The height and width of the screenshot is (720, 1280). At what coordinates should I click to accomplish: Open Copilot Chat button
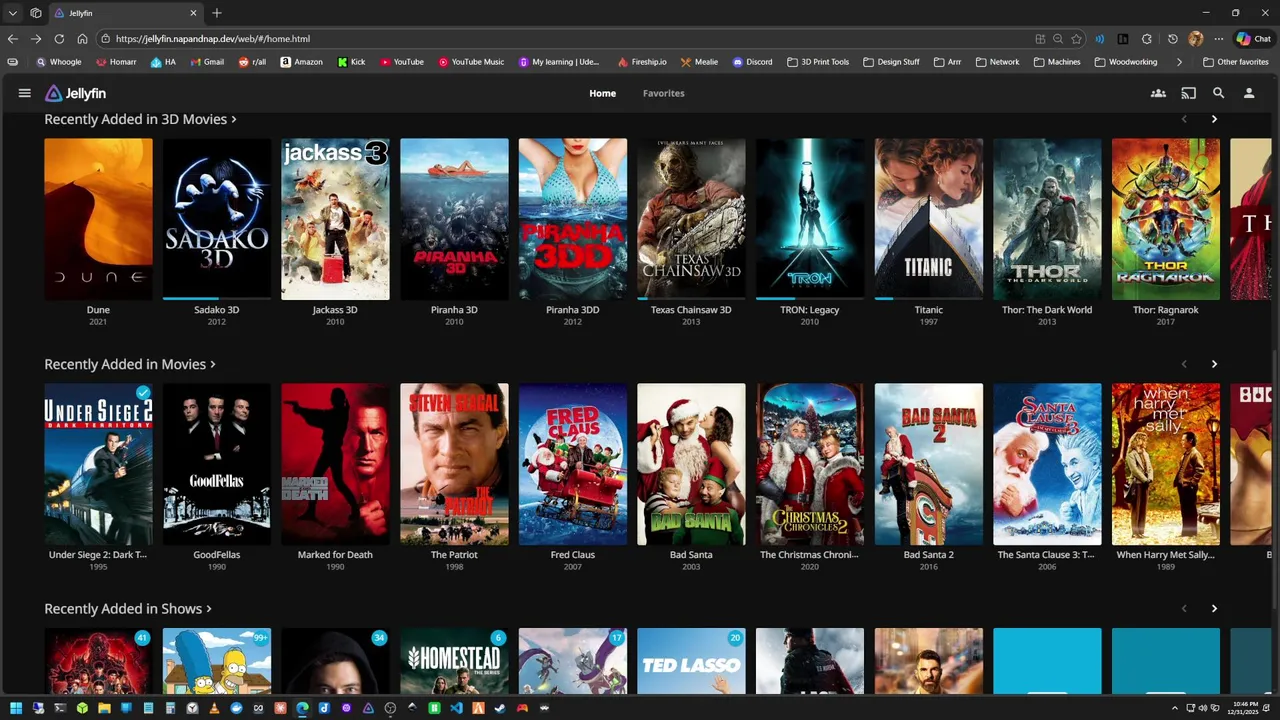click(1254, 39)
